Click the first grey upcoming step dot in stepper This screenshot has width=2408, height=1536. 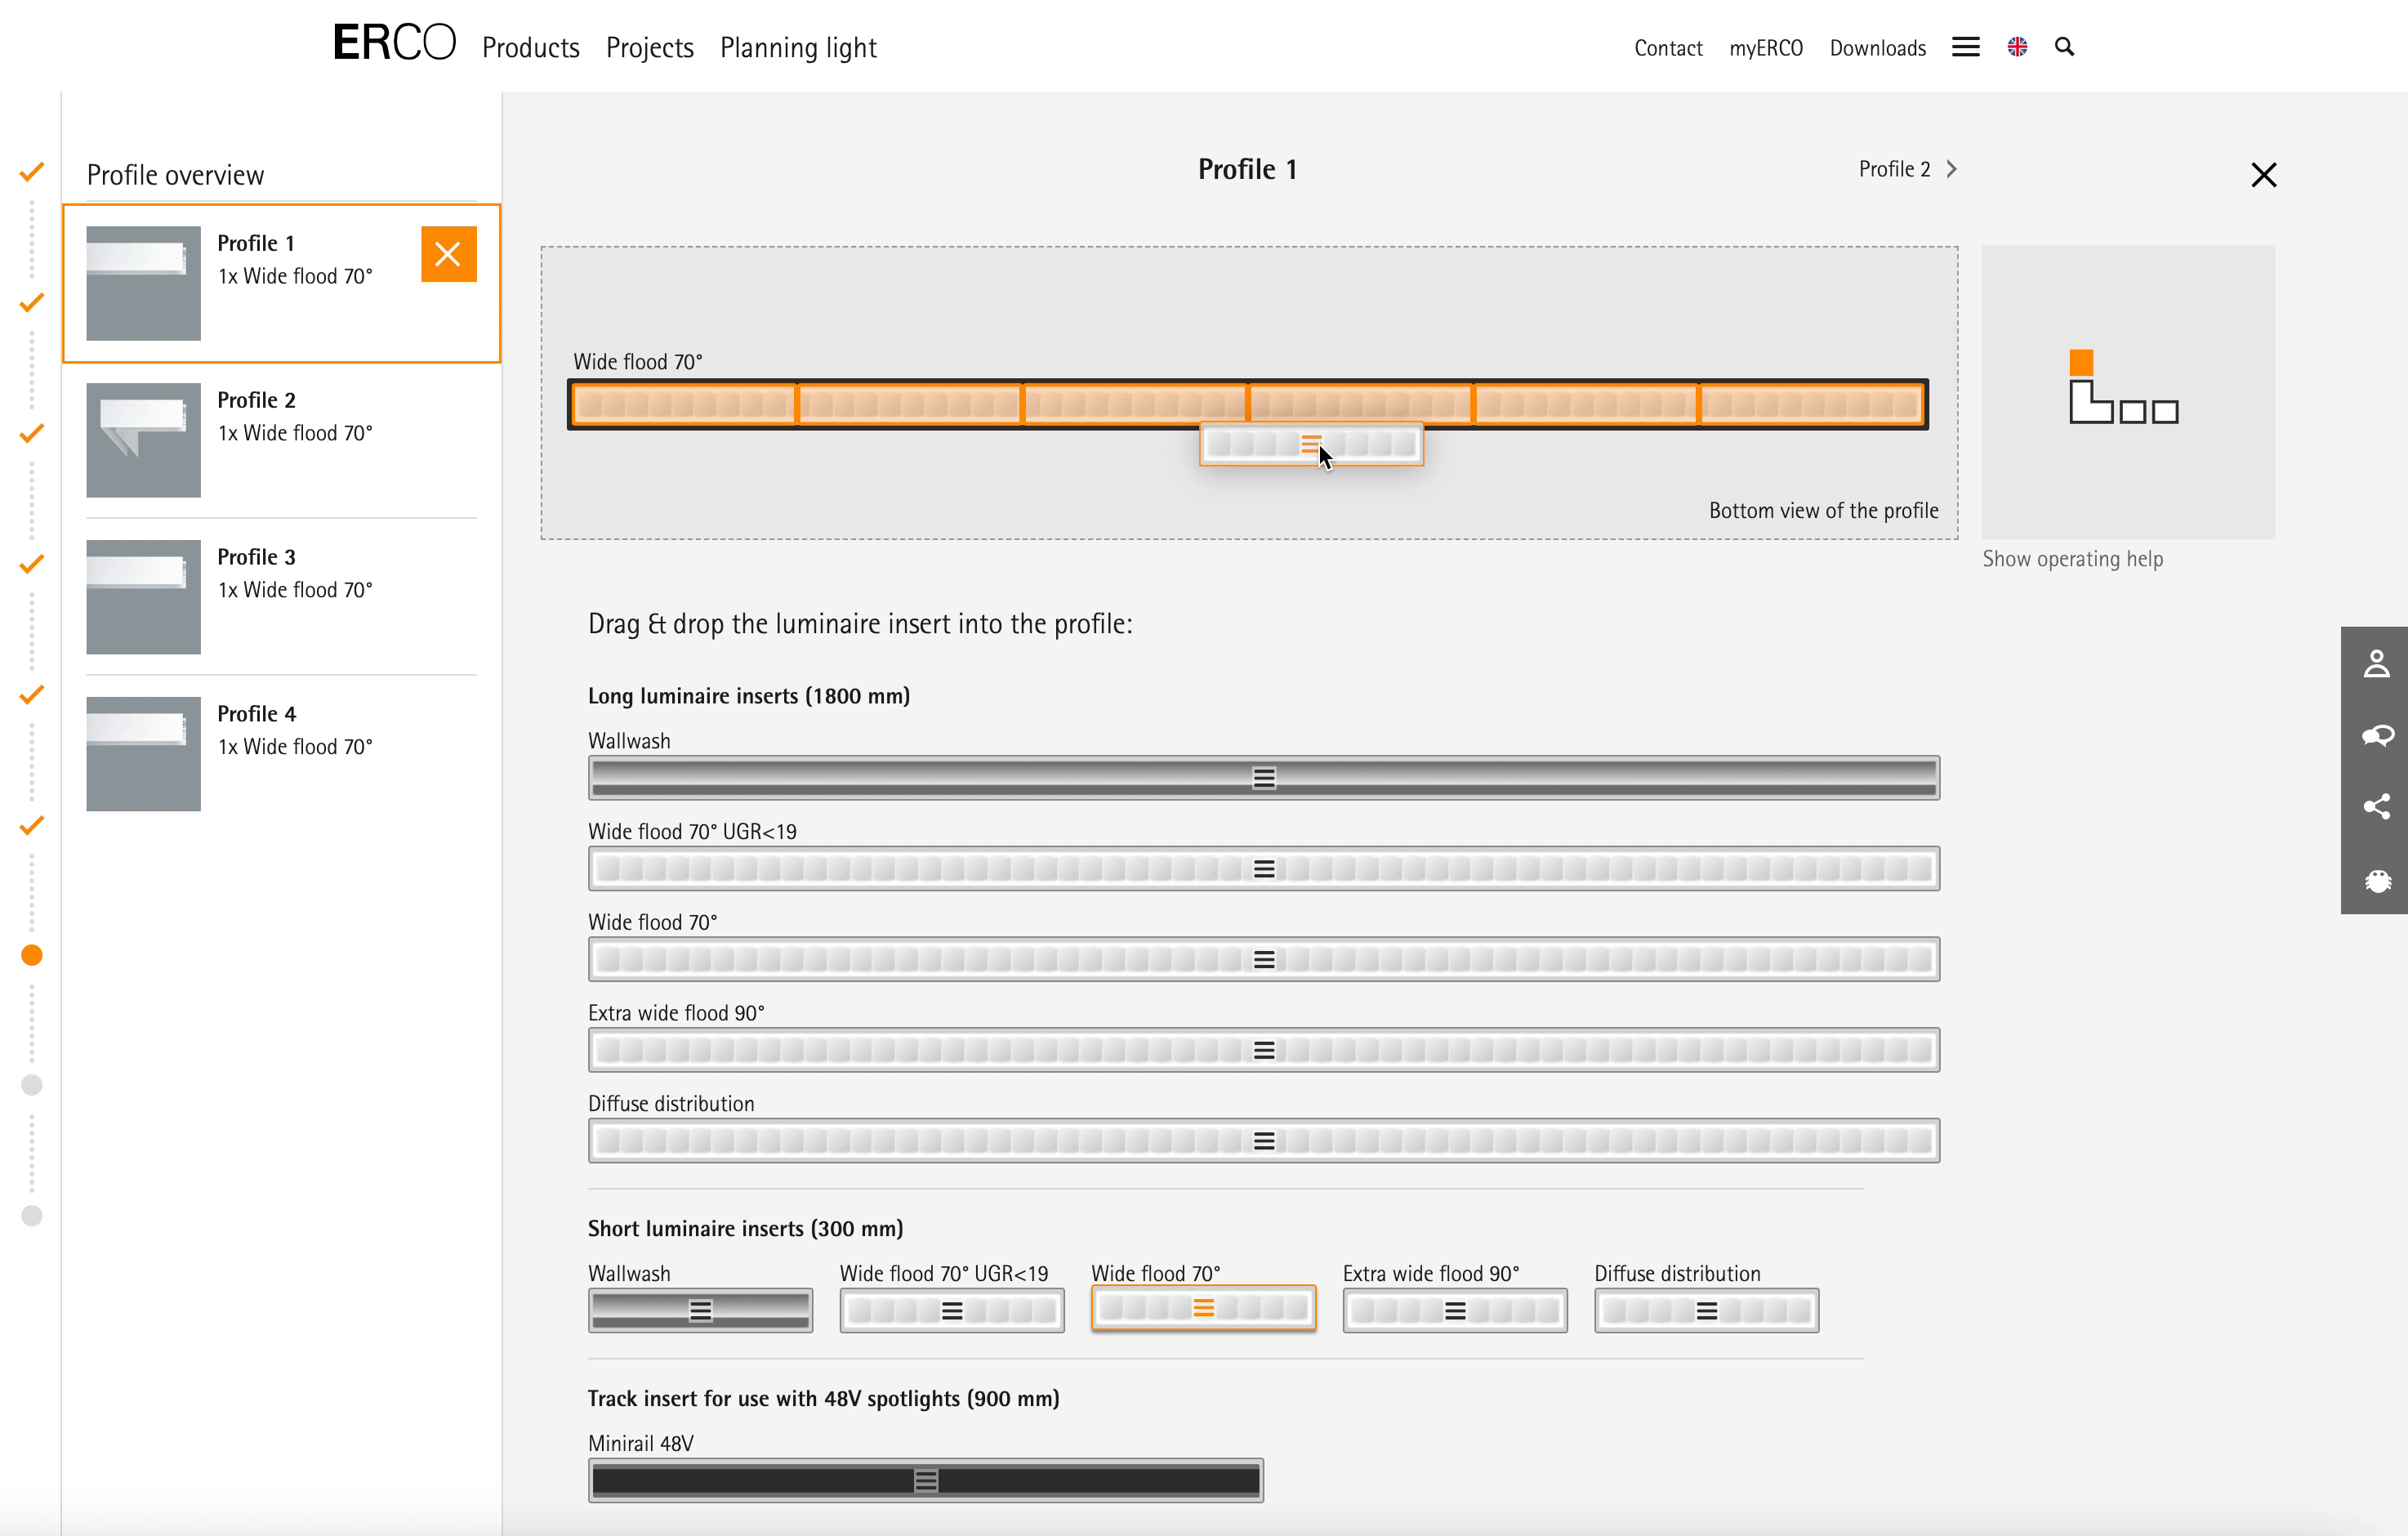coord(32,1085)
